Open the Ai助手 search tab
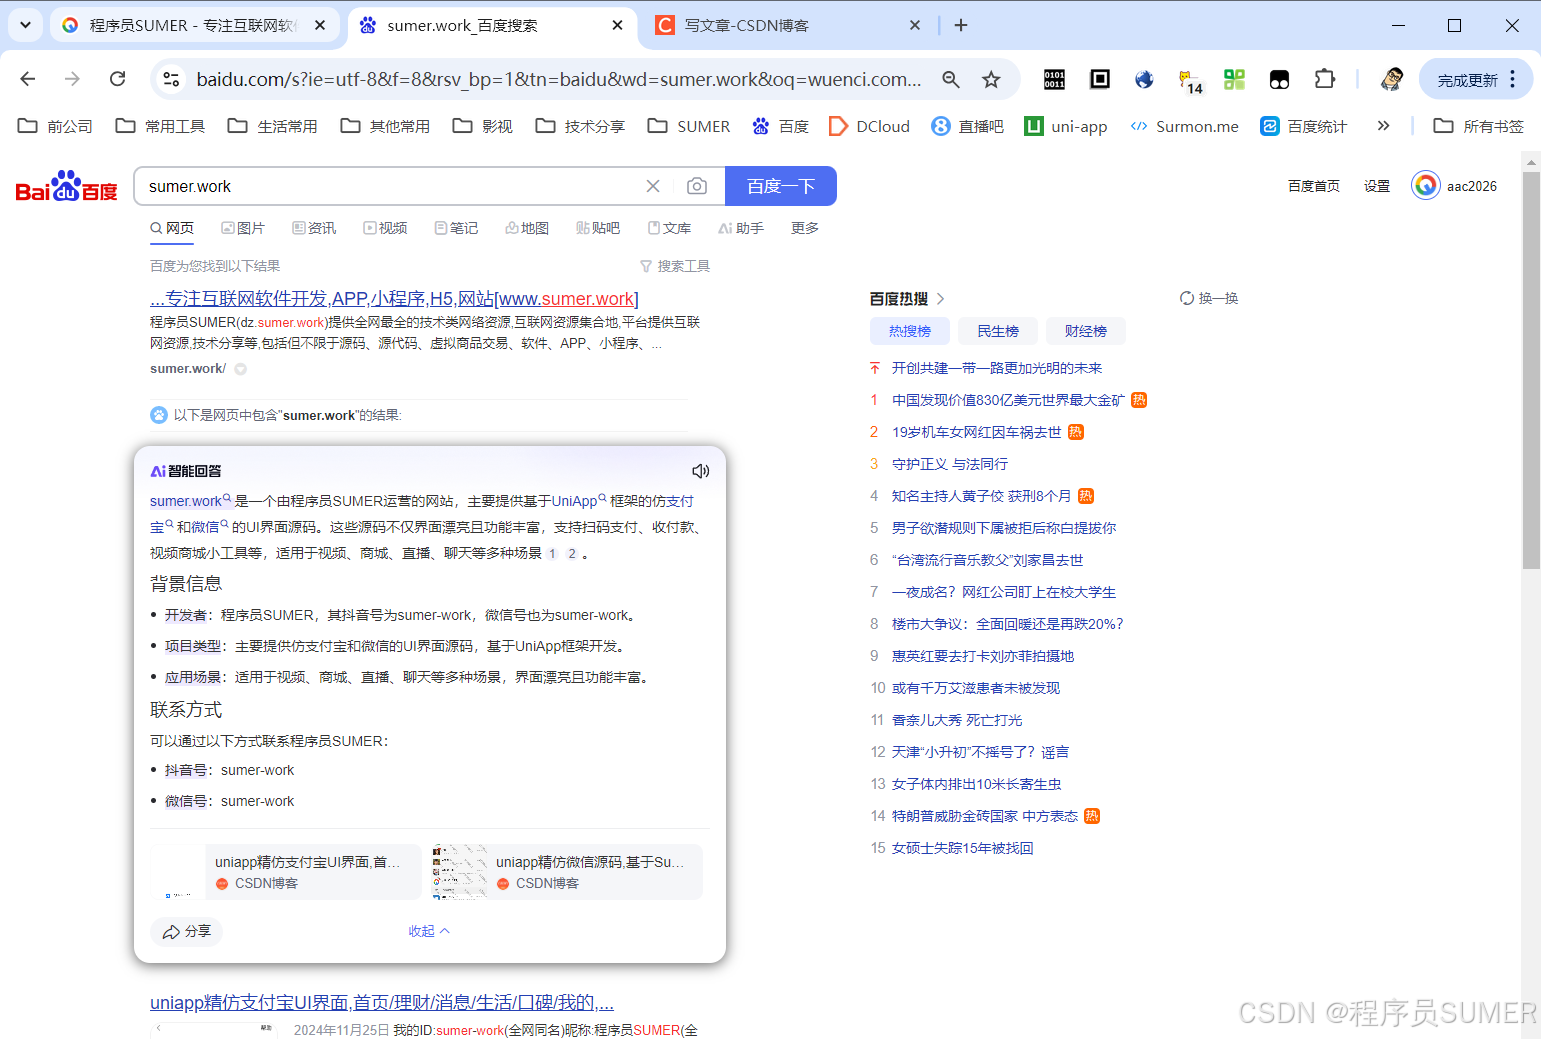Screen dimensions: 1541x1039 coord(741,228)
